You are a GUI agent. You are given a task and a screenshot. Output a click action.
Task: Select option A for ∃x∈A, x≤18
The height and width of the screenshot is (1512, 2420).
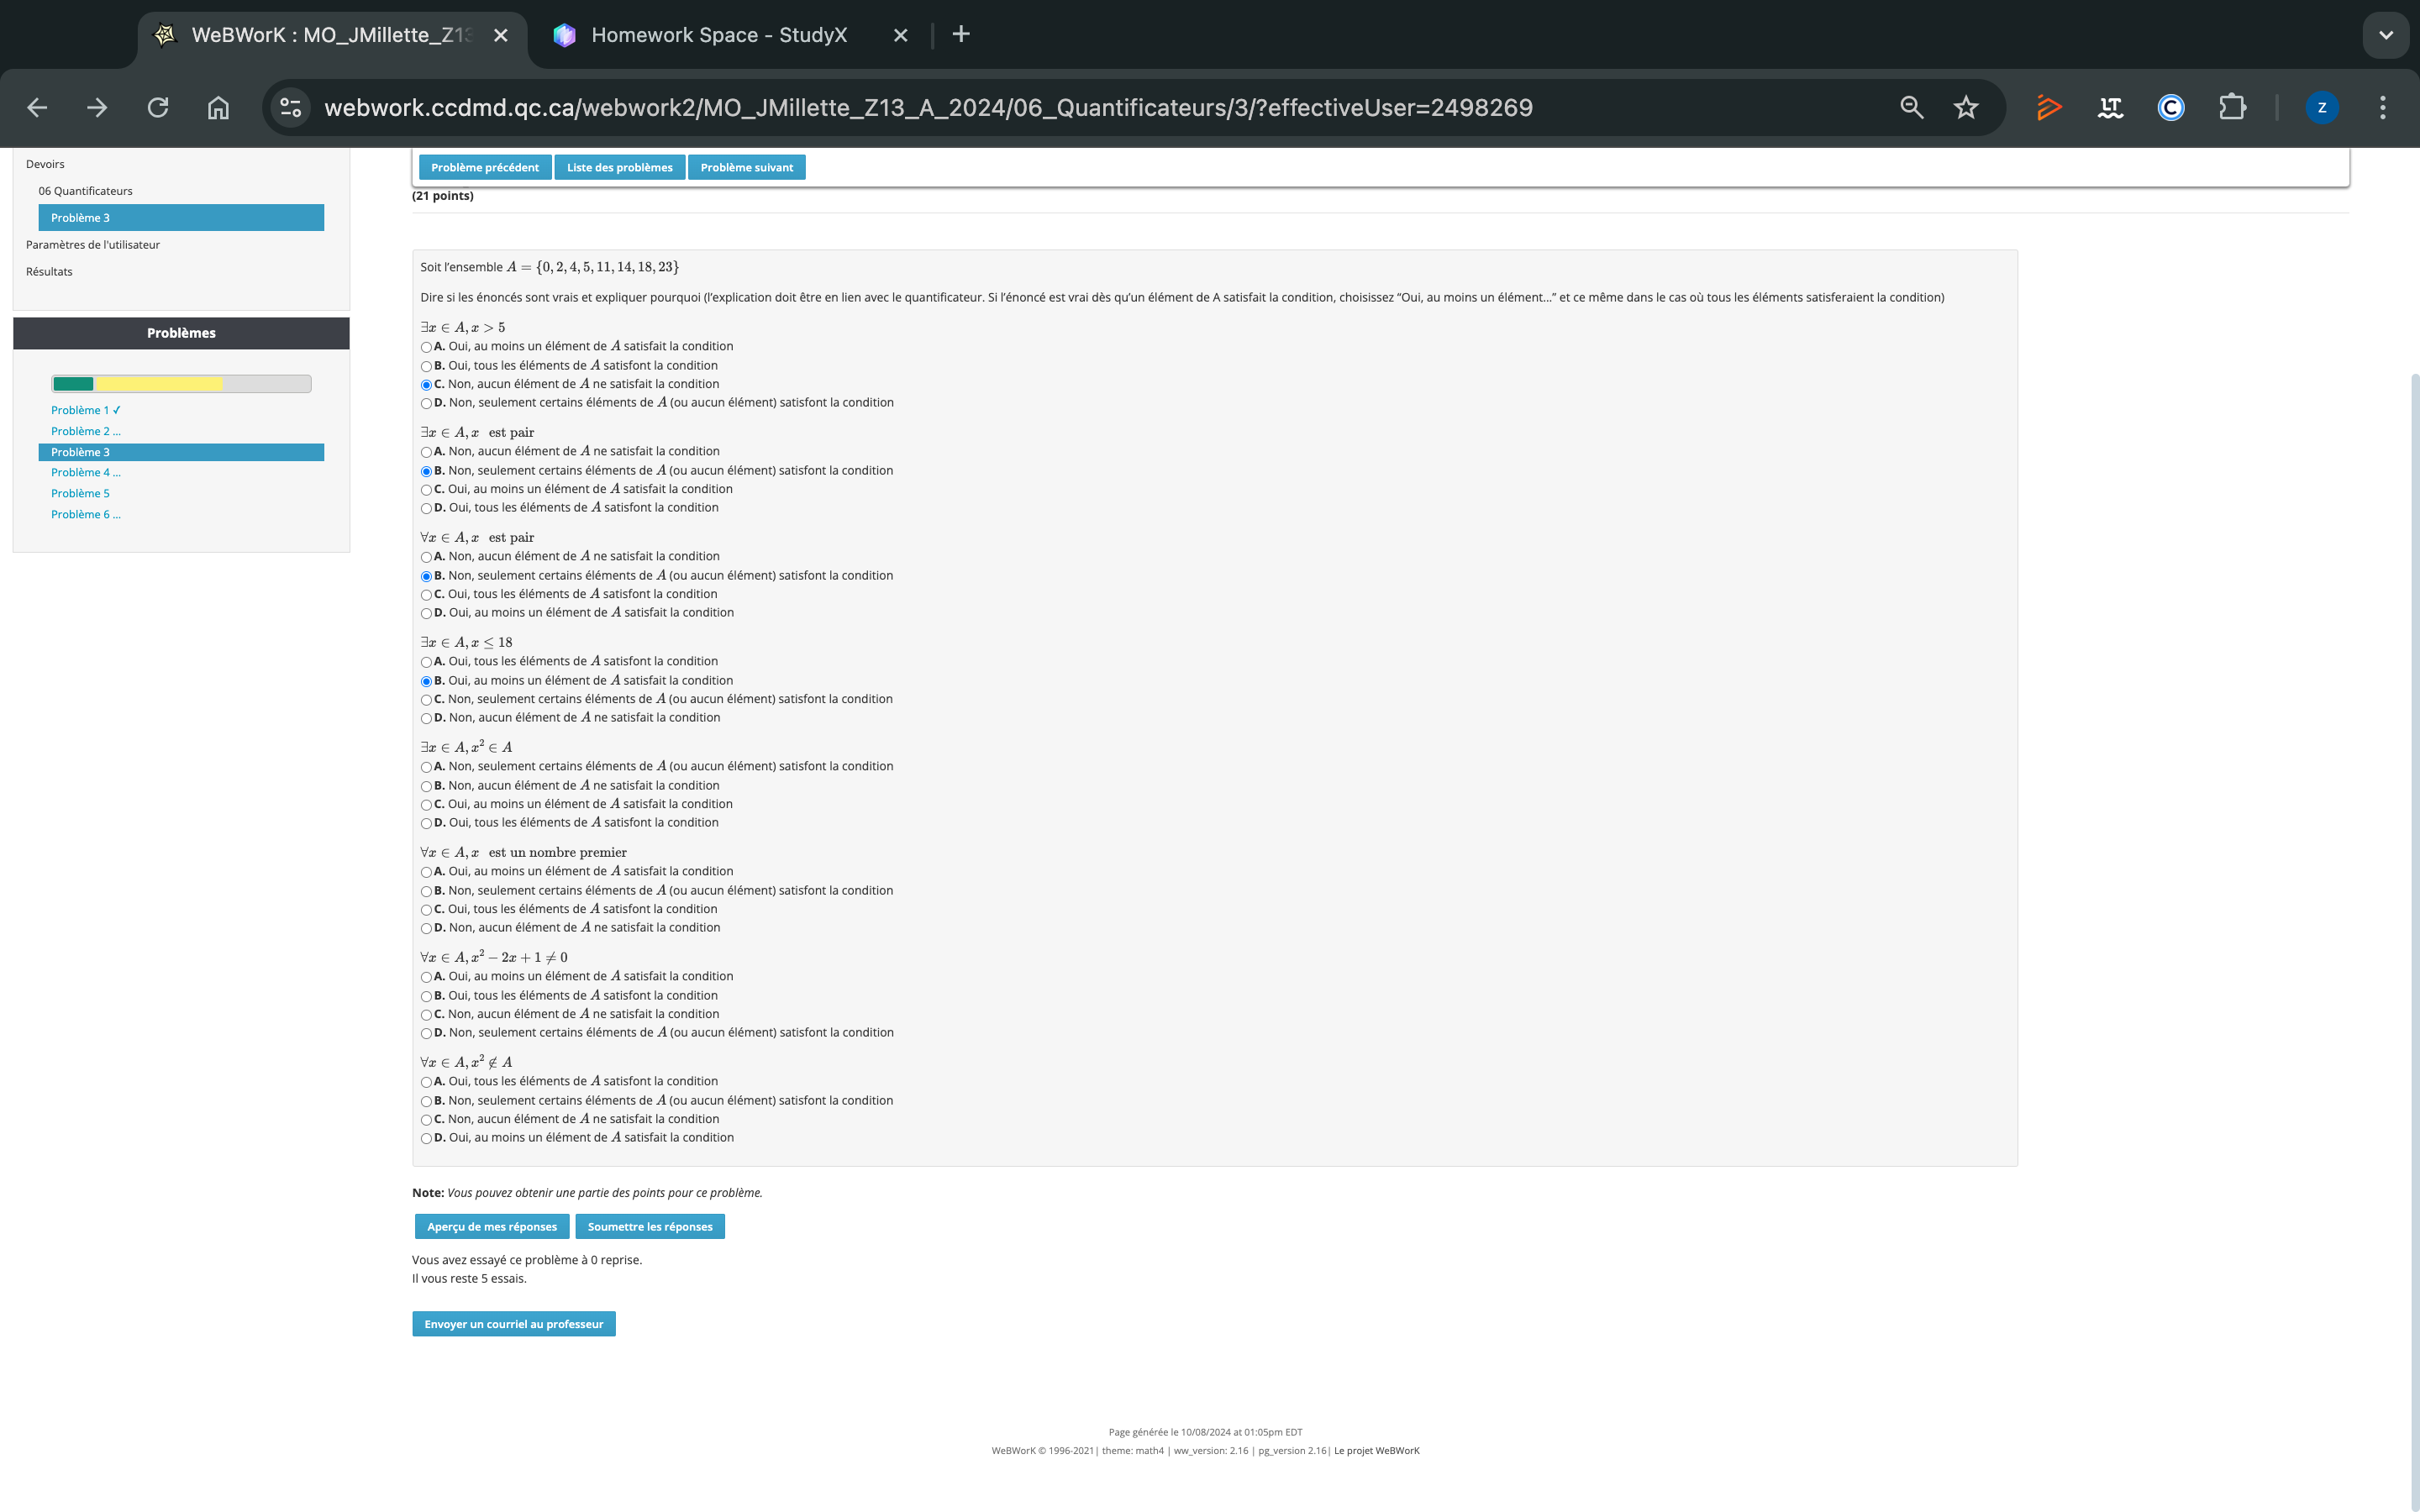coord(426,662)
